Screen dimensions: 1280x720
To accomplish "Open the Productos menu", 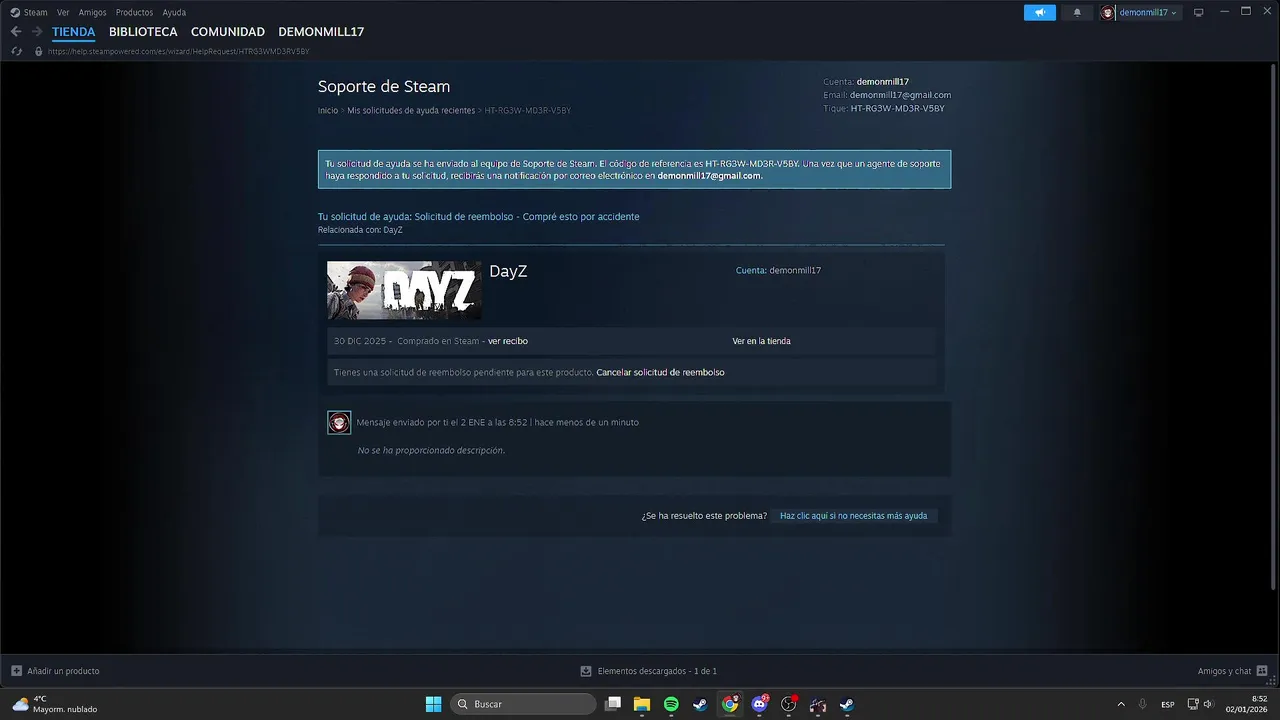I will pos(134,12).
